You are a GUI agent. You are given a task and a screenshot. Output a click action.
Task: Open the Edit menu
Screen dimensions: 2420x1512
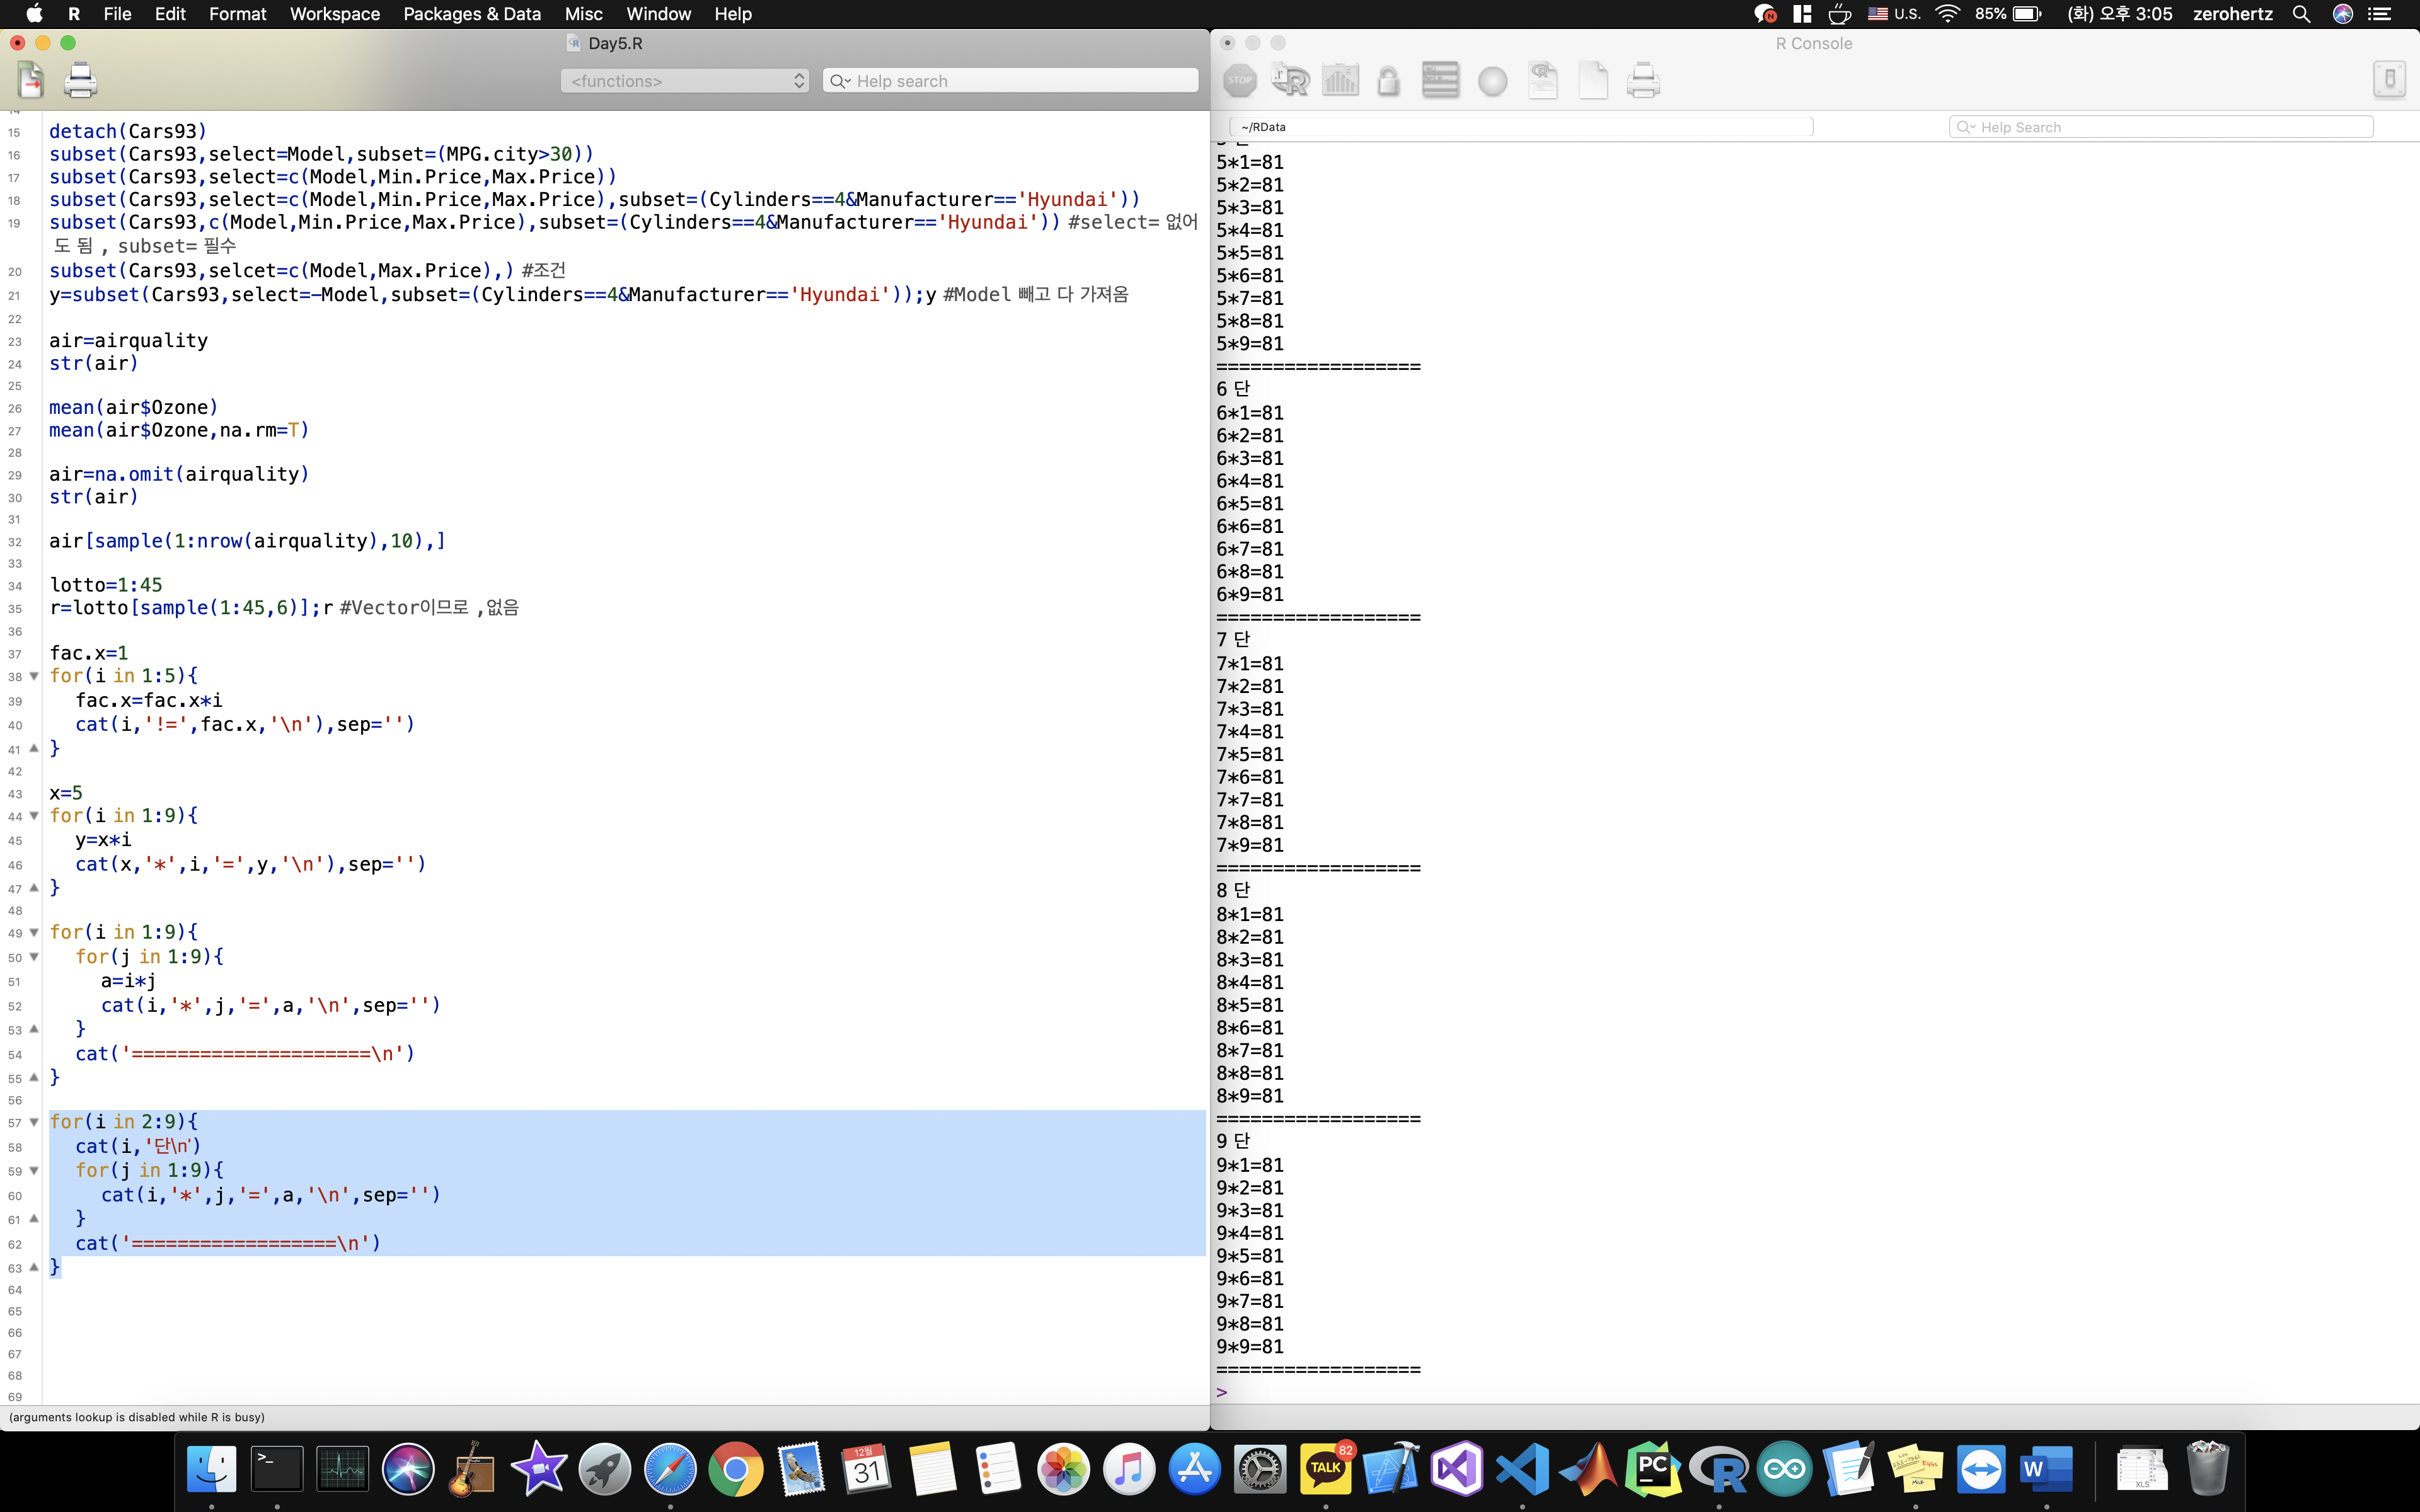pos(170,14)
